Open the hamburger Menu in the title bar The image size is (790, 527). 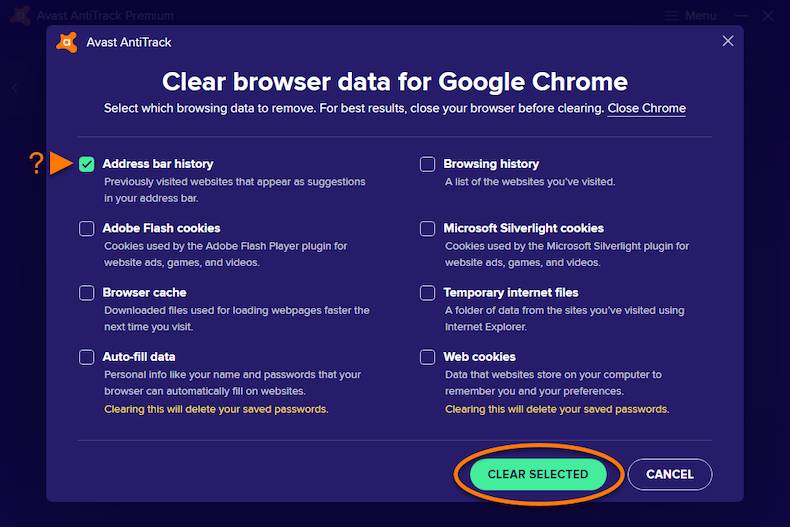click(x=691, y=16)
